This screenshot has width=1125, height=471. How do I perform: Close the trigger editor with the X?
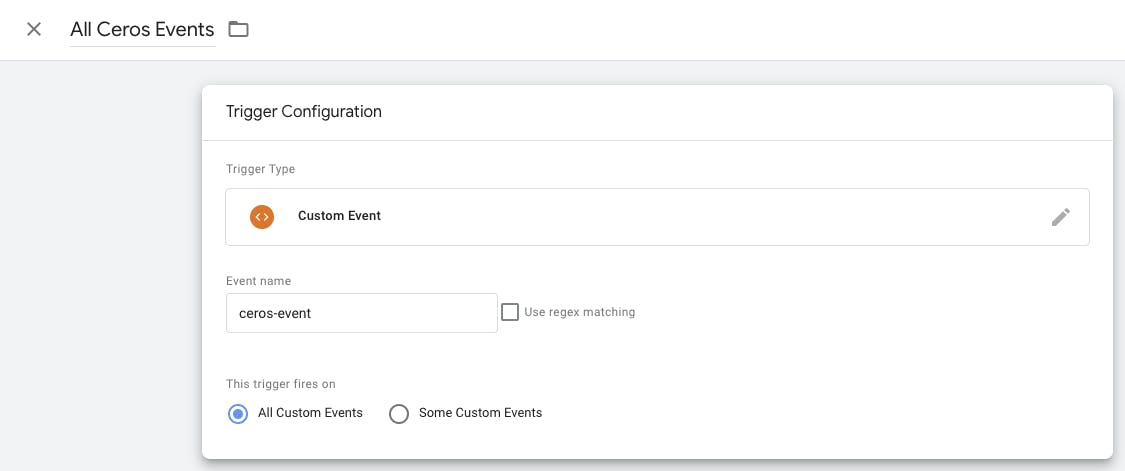click(x=34, y=29)
